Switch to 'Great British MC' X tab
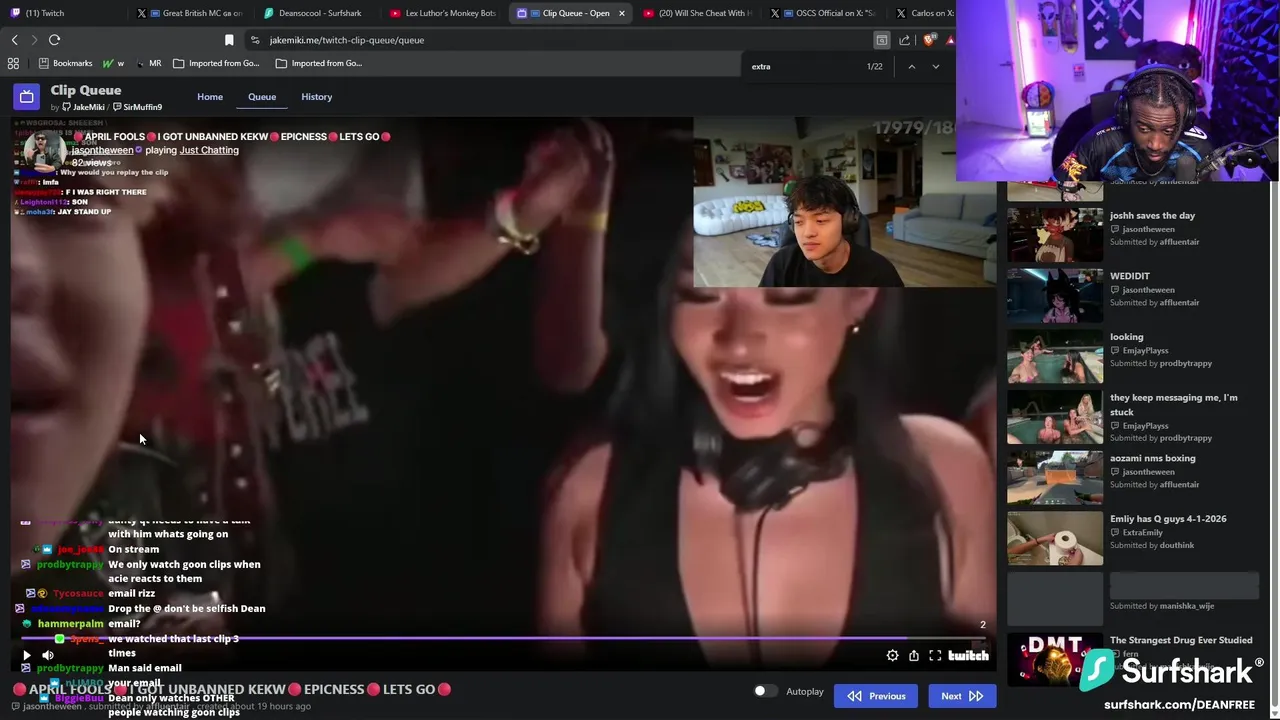The height and width of the screenshot is (720, 1280). pos(190,13)
